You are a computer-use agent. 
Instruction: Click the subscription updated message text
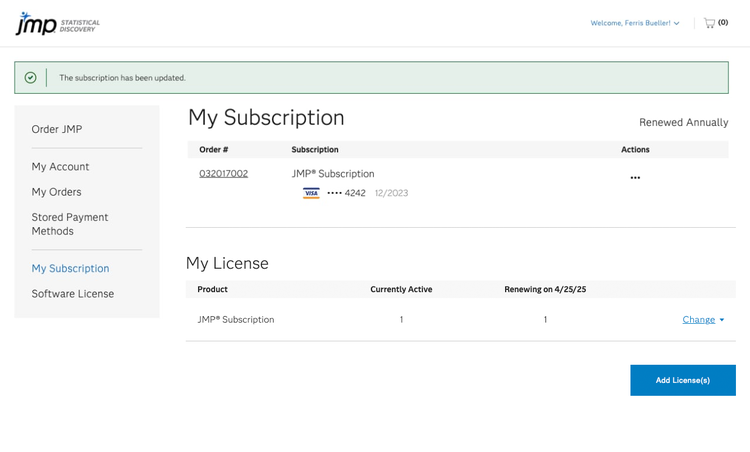click(x=122, y=78)
